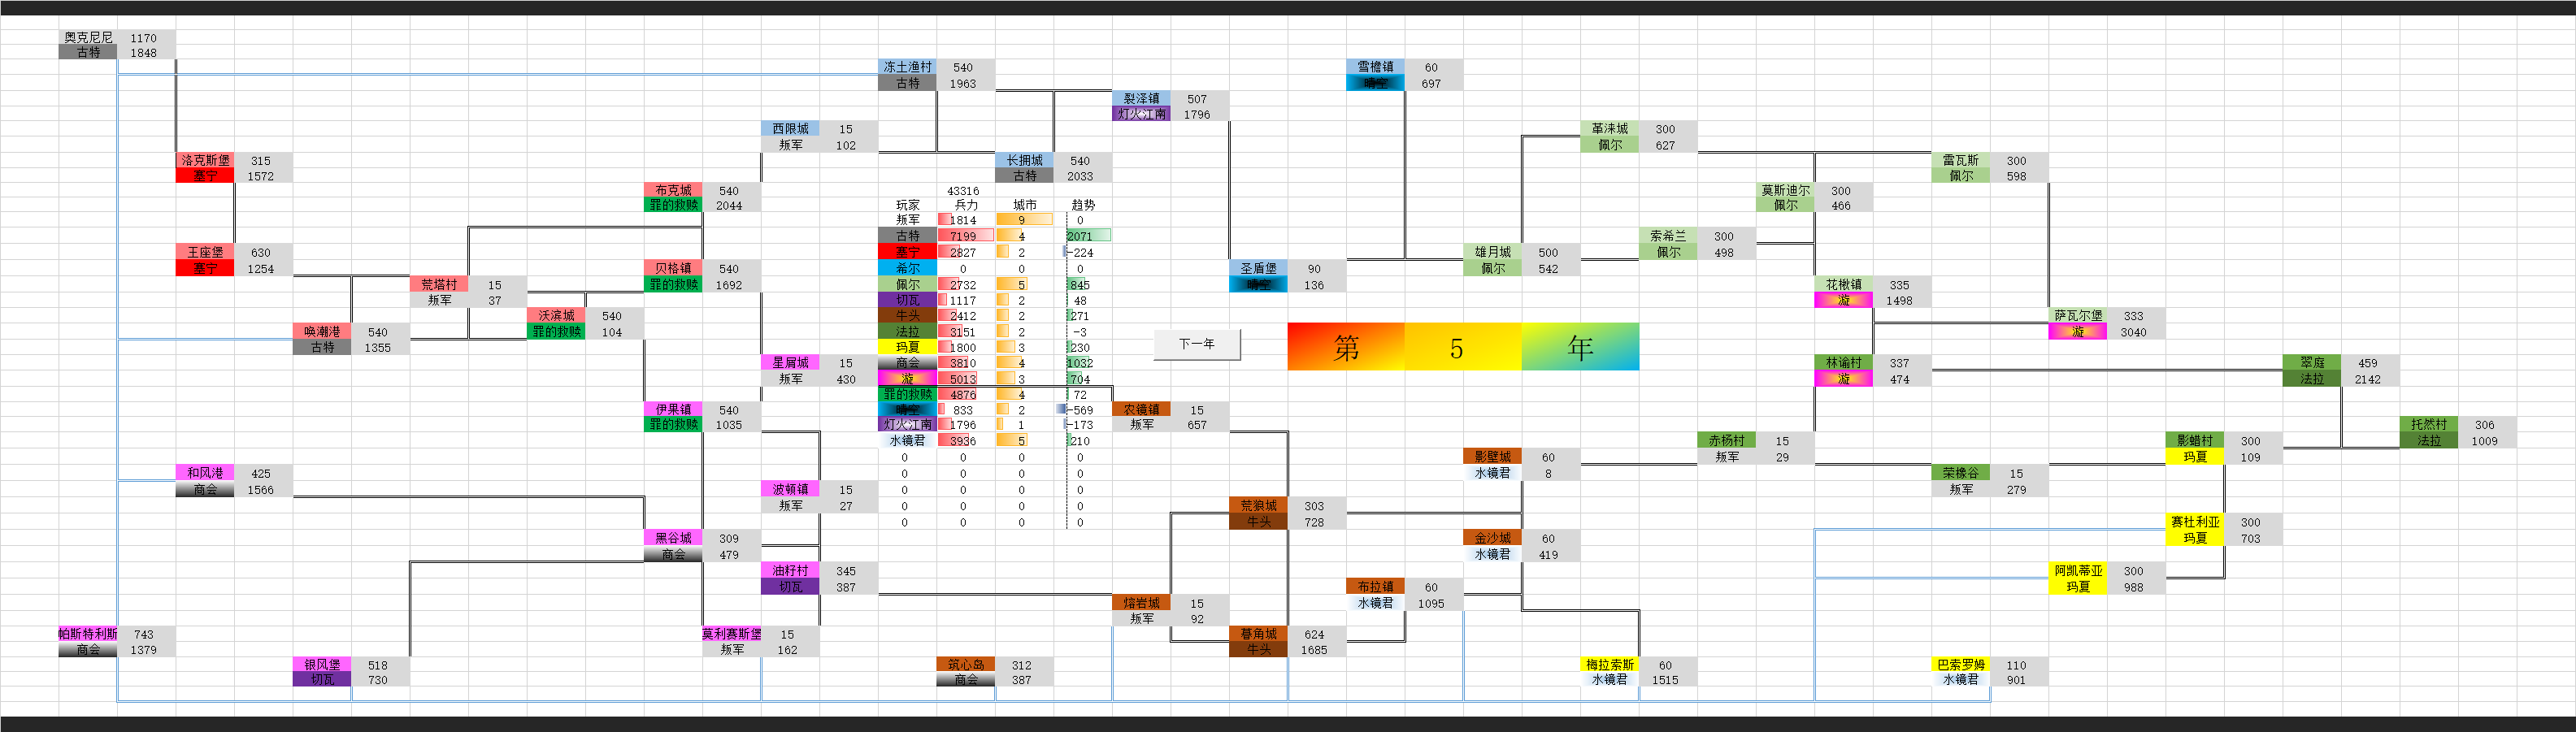Select the 唤潮港 city cell
The width and height of the screenshot is (2576, 732).
pyautogui.click(x=322, y=331)
